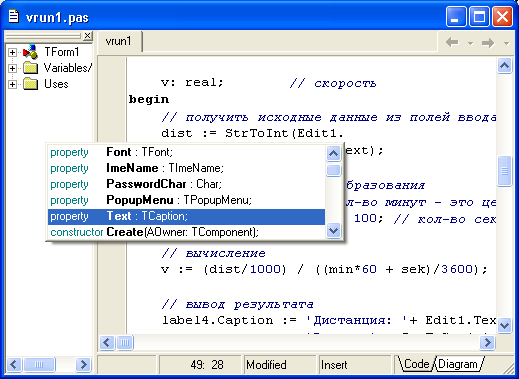Open the forward history dropdown
Image resolution: width=519 pixels, height=379 pixels.
point(507,43)
